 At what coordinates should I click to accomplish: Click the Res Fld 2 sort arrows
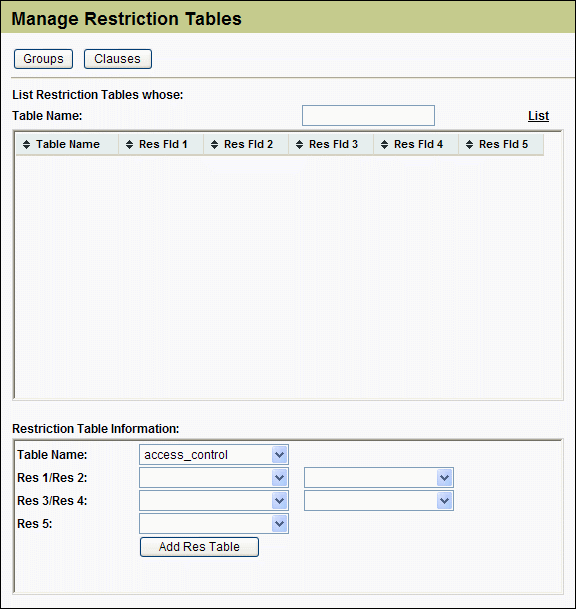tap(214, 144)
